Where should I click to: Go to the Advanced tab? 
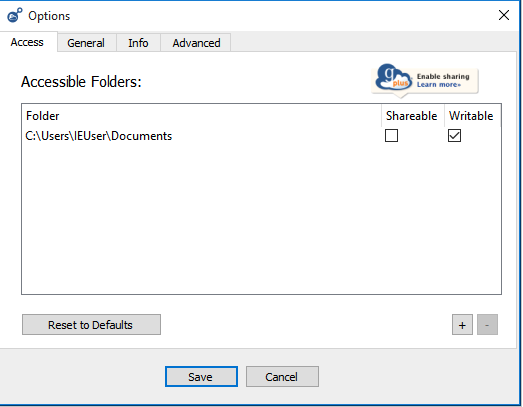click(196, 43)
